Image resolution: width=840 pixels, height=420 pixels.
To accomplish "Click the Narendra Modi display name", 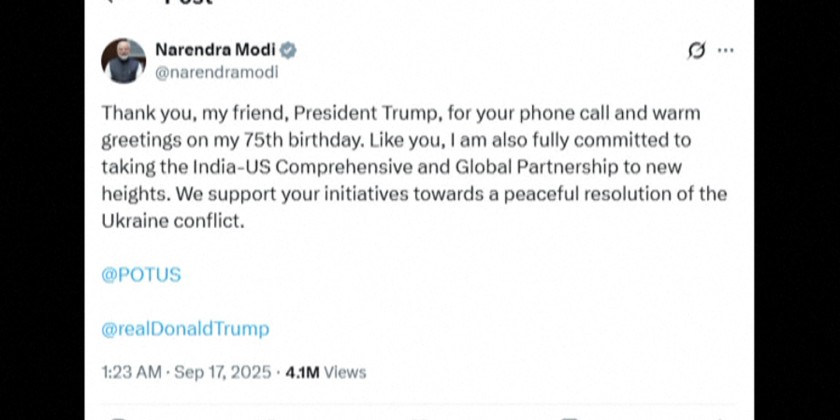I will click(x=214, y=50).
